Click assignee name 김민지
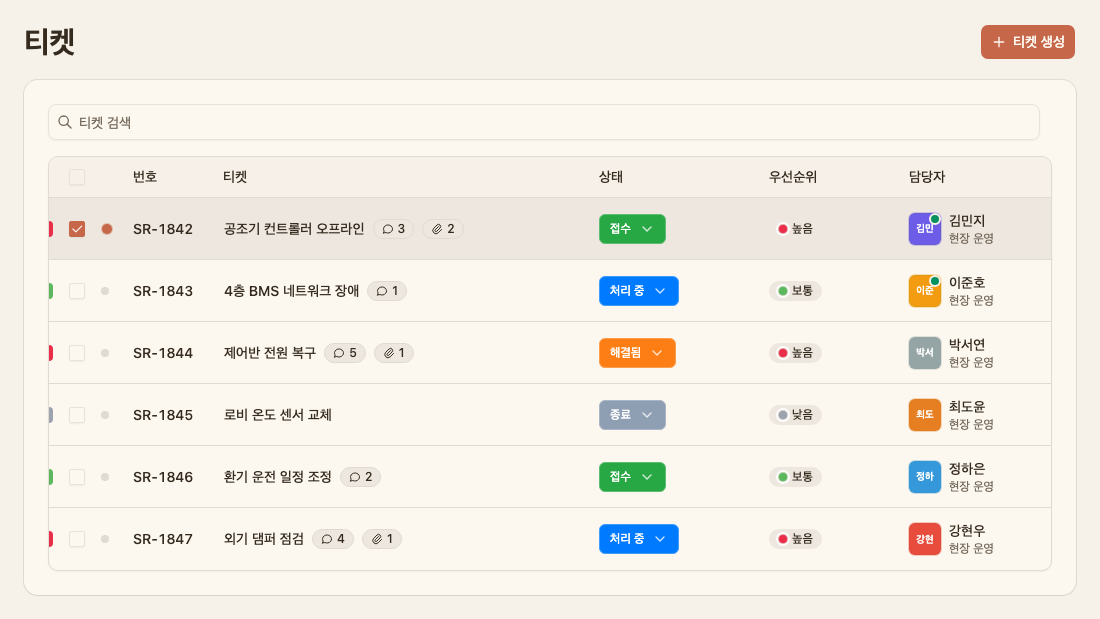Screen dimensions: 1100x619 967,220
